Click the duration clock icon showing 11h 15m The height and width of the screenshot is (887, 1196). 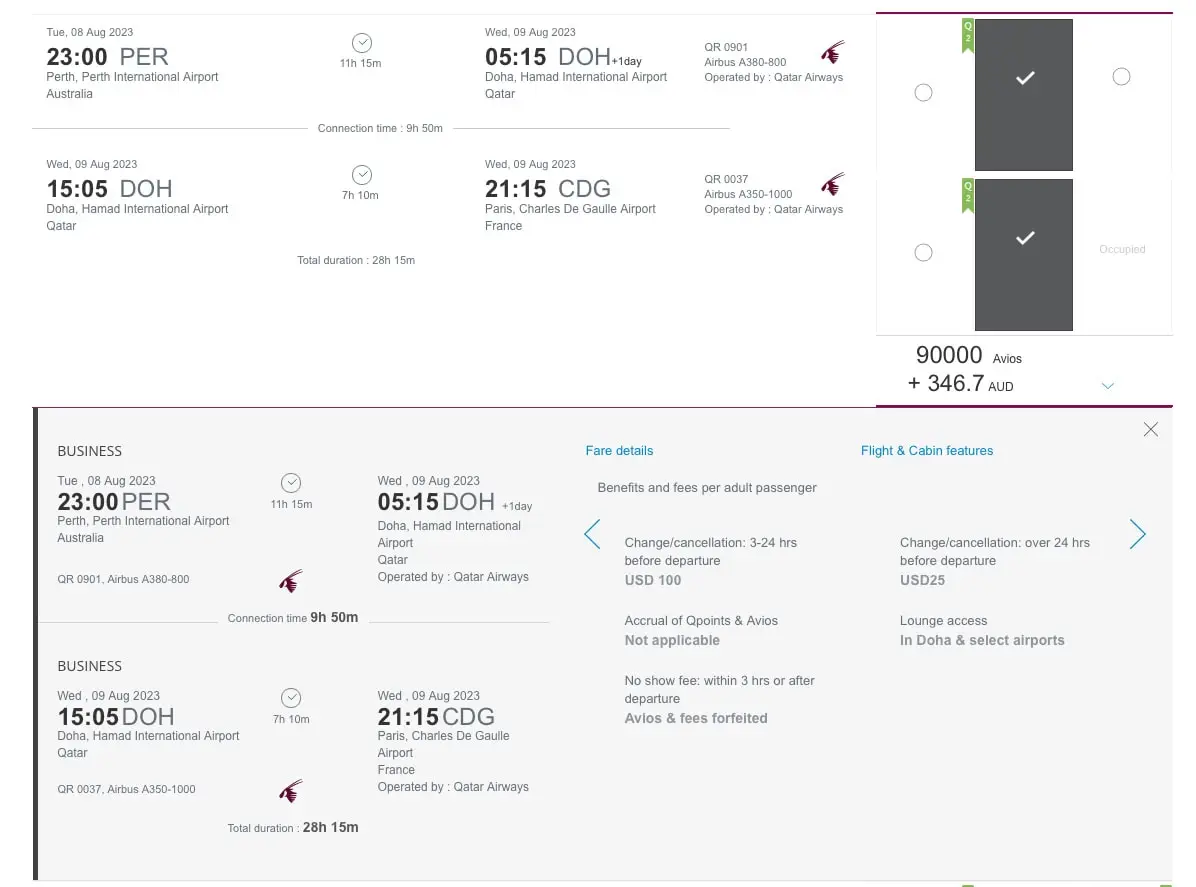pyautogui.click(x=360, y=43)
